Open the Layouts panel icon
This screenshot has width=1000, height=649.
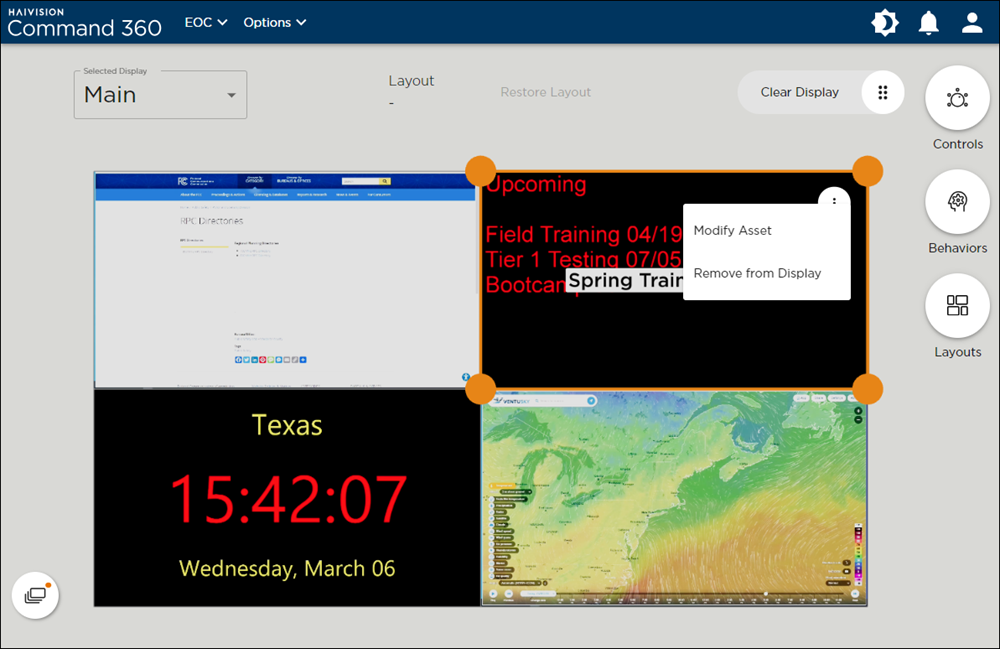tap(957, 306)
